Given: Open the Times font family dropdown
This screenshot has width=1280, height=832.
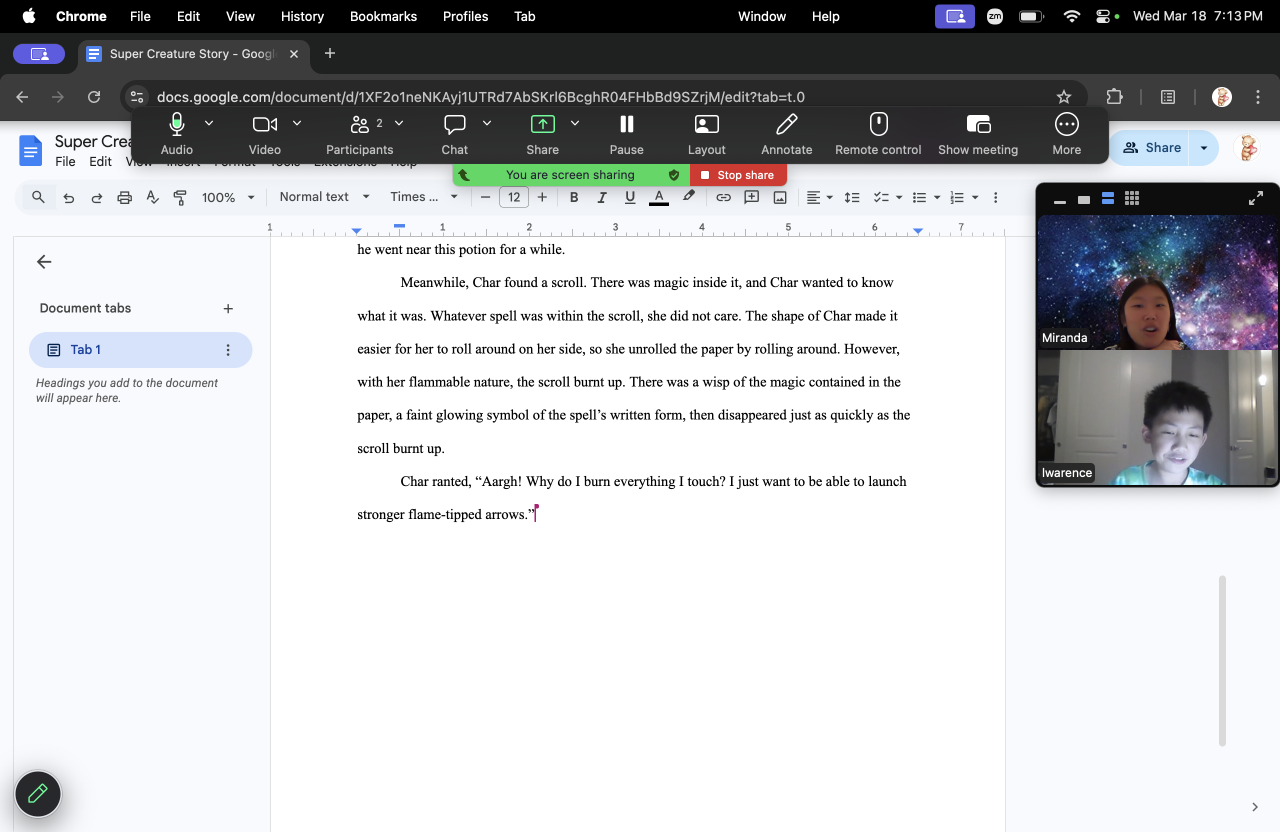Looking at the screenshot, I should tap(423, 198).
